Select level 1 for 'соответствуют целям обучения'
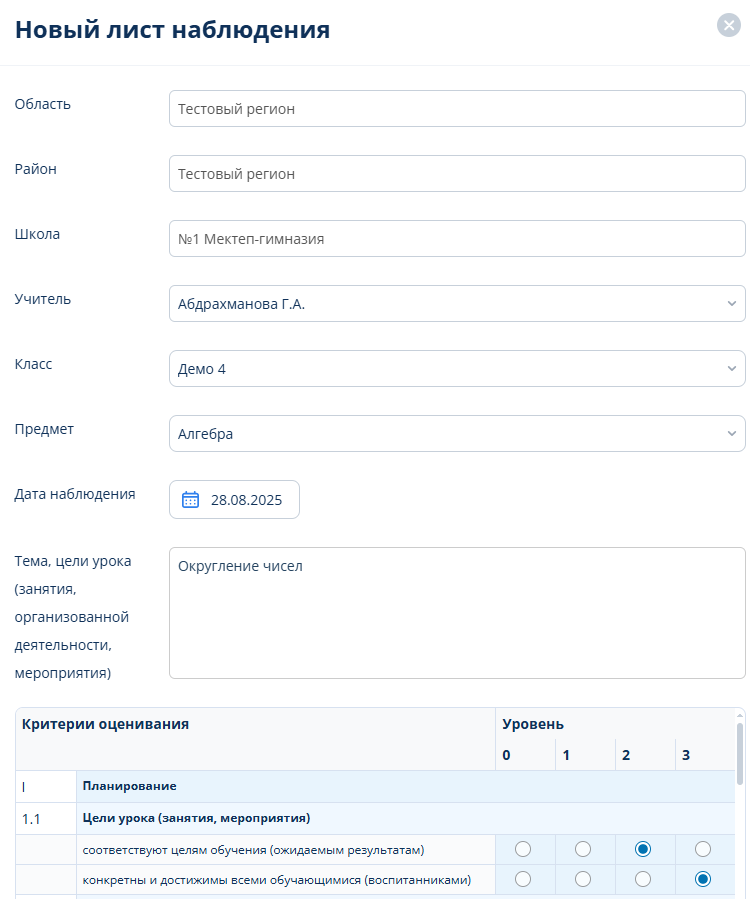Screen dimensions: 750x899 click(x=583, y=849)
